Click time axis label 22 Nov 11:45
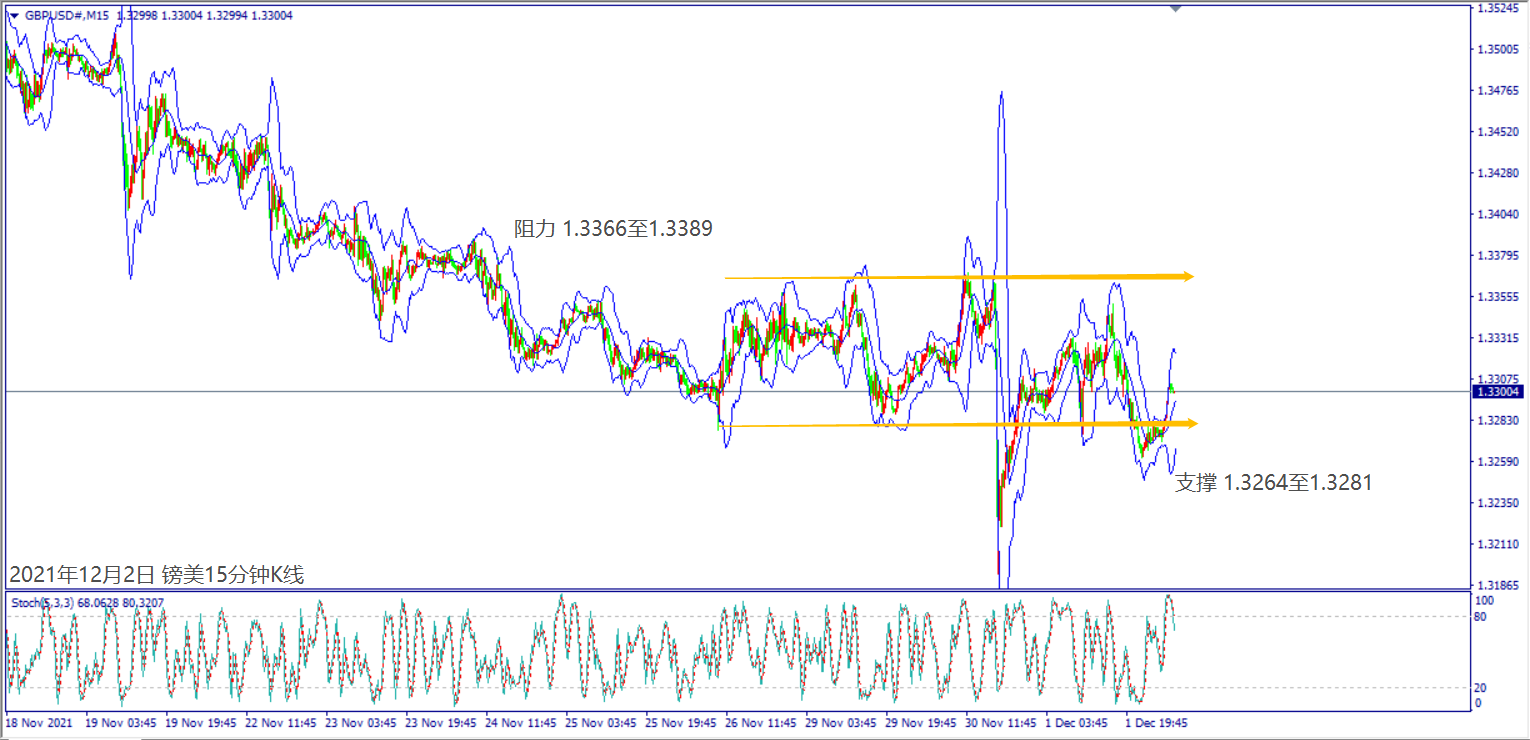The image size is (1530, 740). tap(280, 722)
